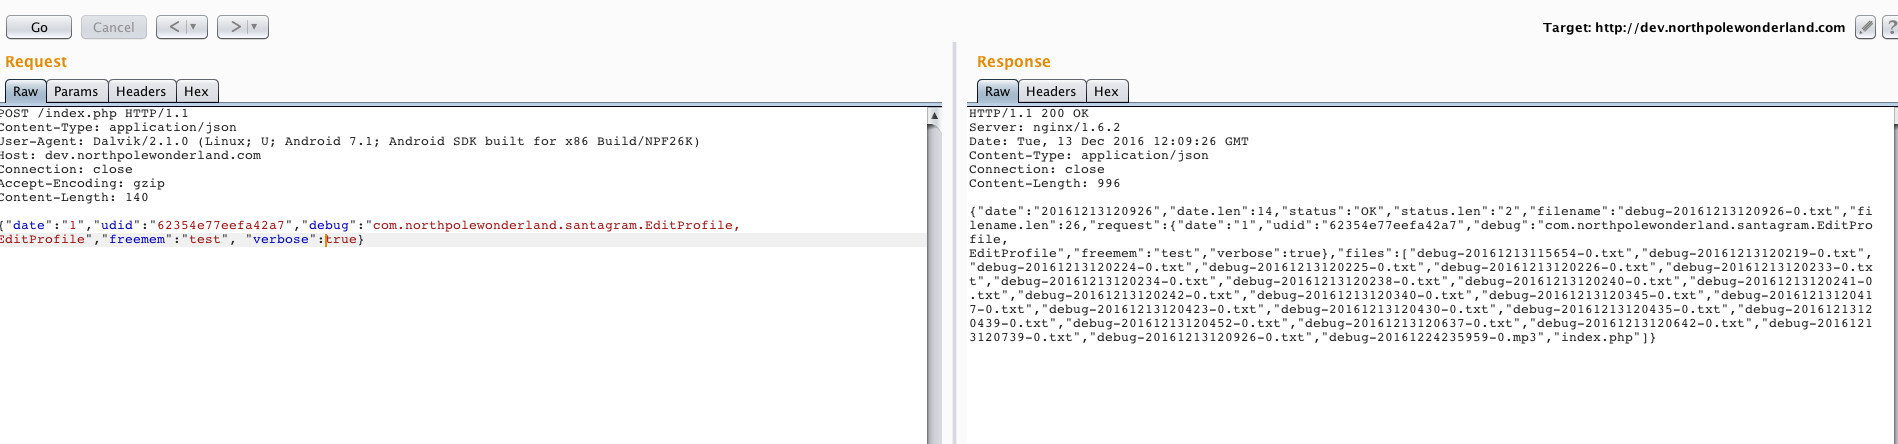Open the Request Headers tab
The height and width of the screenshot is (444, 1898).
(x=141, y=91)
